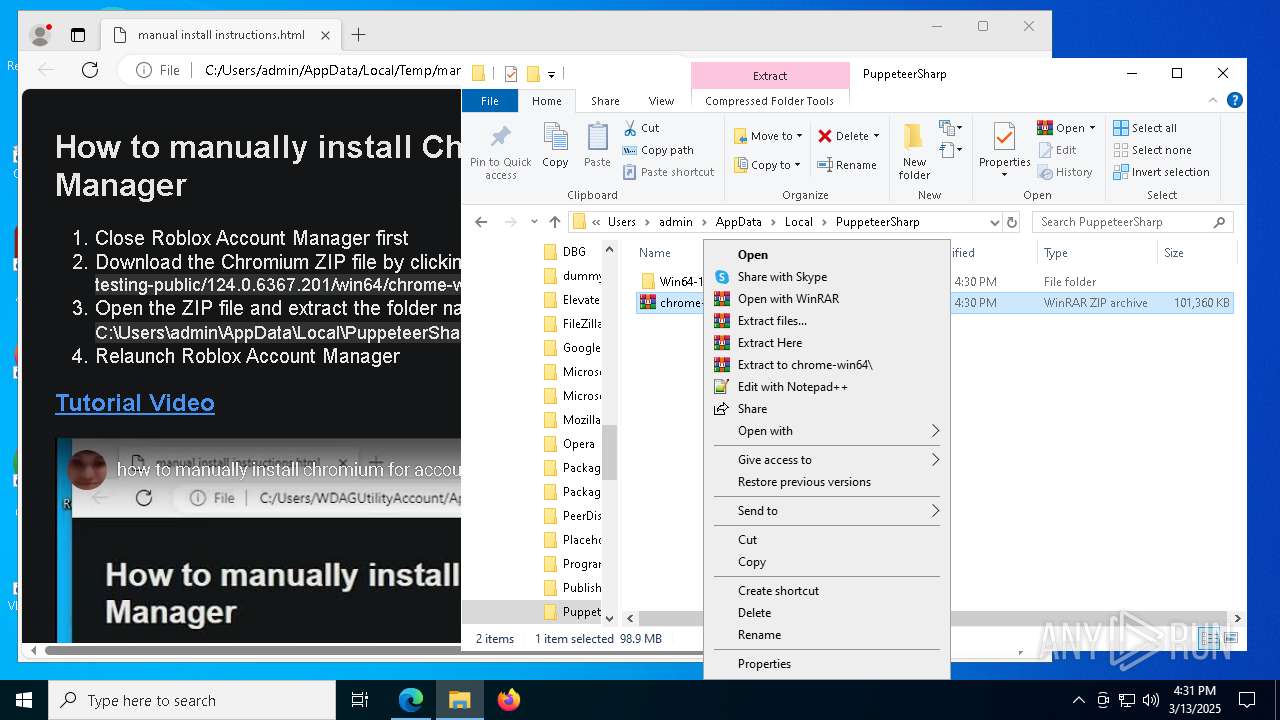The image size is (1280, 720).
Task: Click the Explorer up-directory arrow
Action: 555,222
